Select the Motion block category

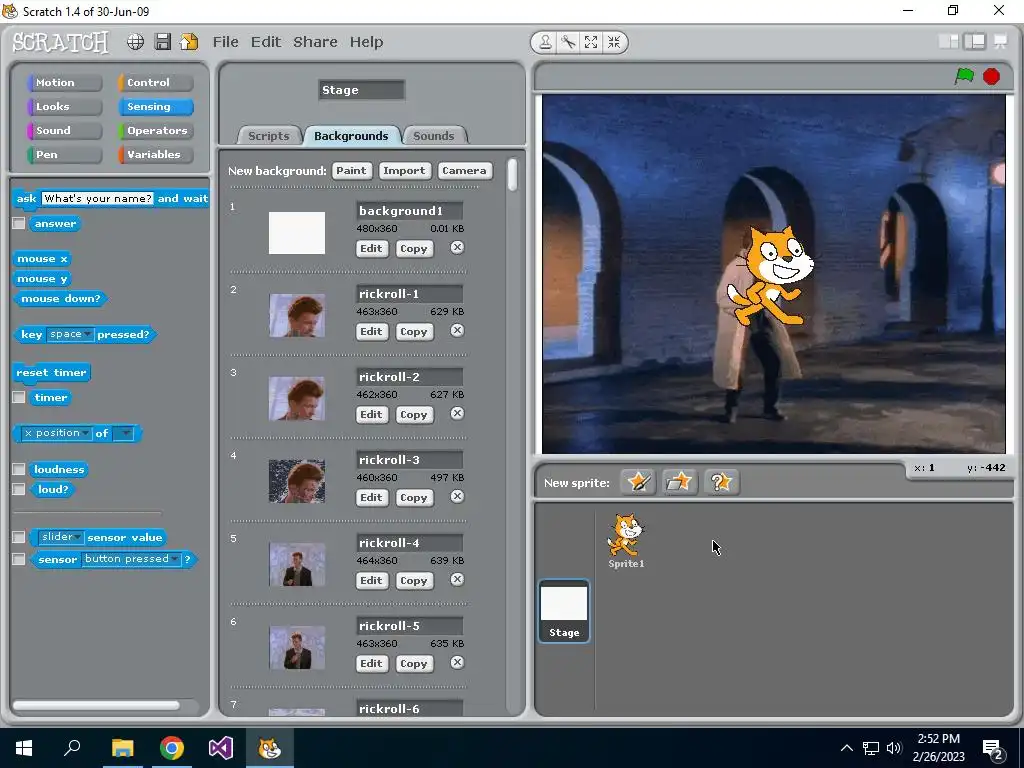point(65,82)
